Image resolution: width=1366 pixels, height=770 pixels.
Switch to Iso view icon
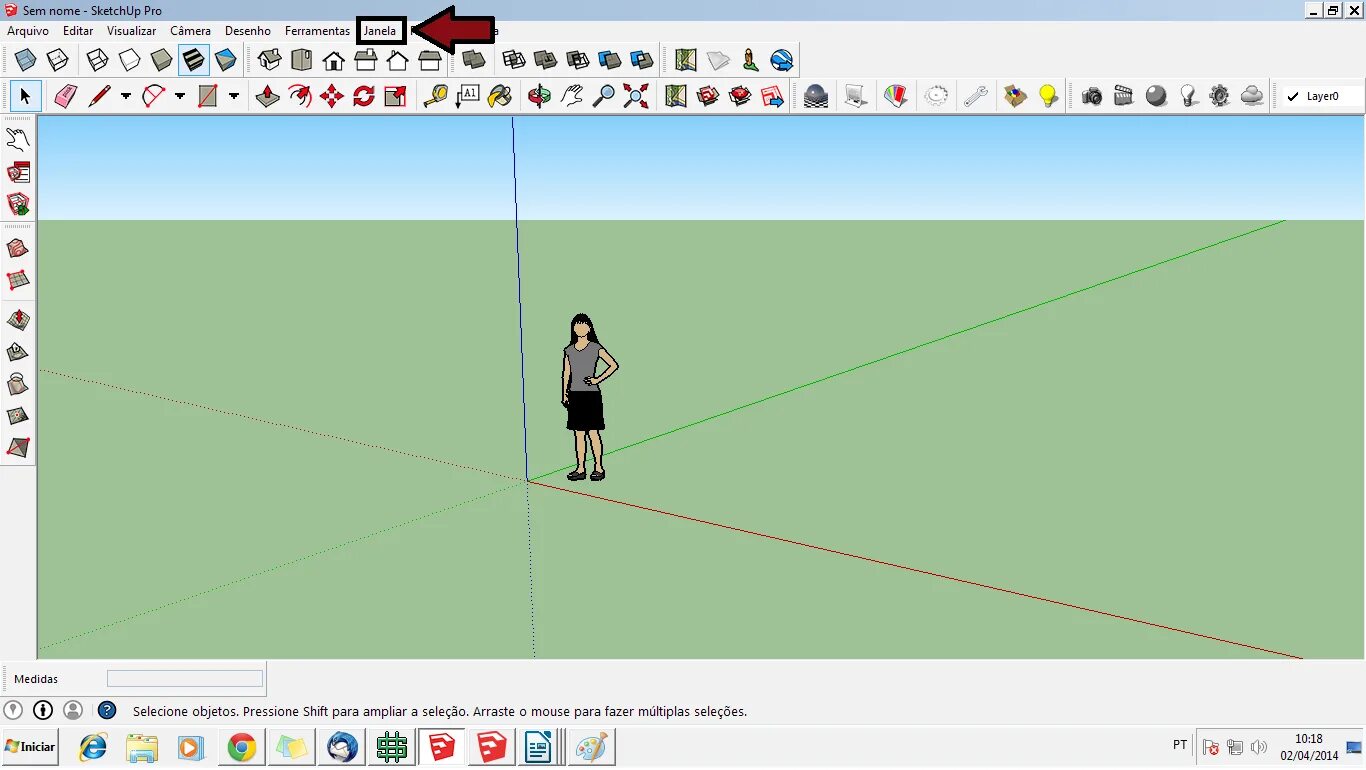pyautogui.click(x=270, y=60)
